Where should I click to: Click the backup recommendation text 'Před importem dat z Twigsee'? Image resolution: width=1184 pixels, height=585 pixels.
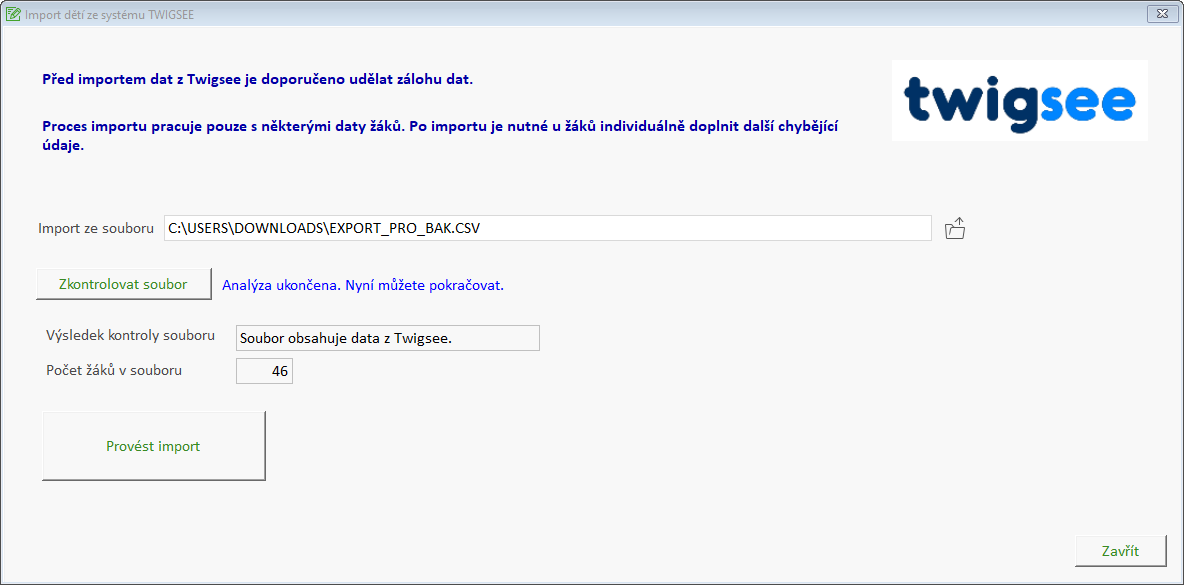tap(257, 79)
